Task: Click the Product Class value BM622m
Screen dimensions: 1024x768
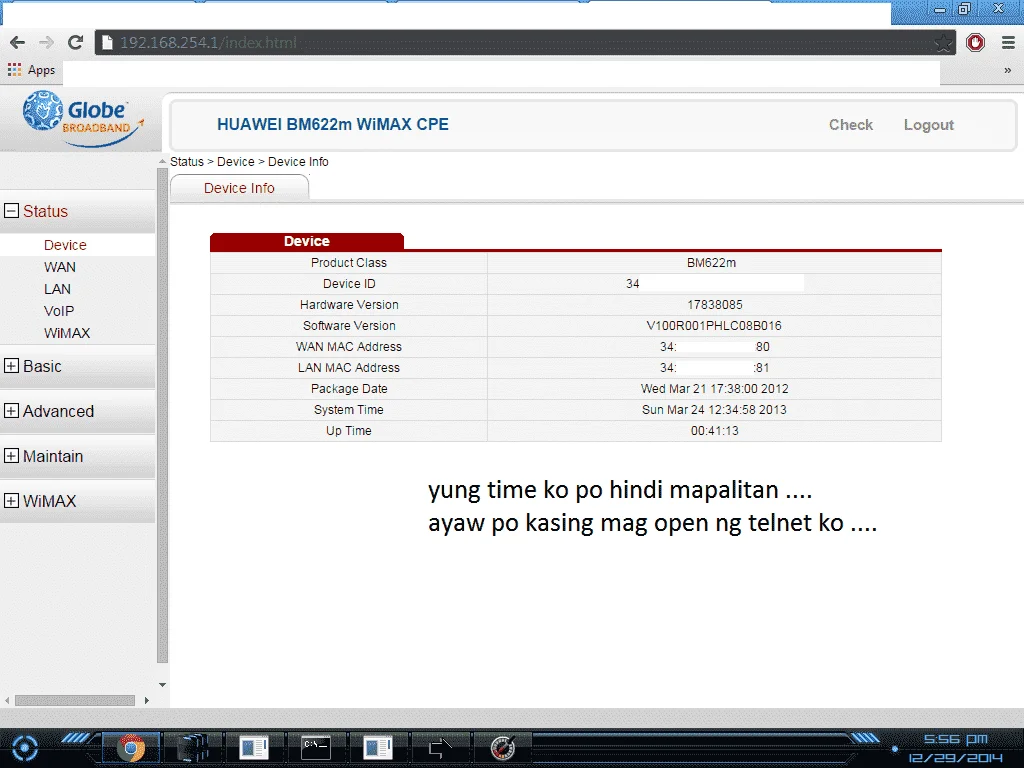Action: tap(711, 263)
